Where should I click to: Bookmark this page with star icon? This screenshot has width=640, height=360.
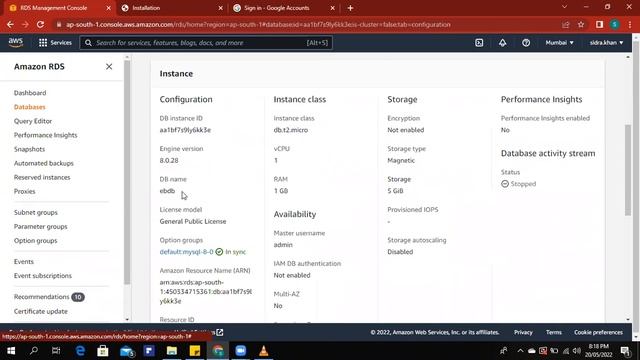click(x=581, y=24)
